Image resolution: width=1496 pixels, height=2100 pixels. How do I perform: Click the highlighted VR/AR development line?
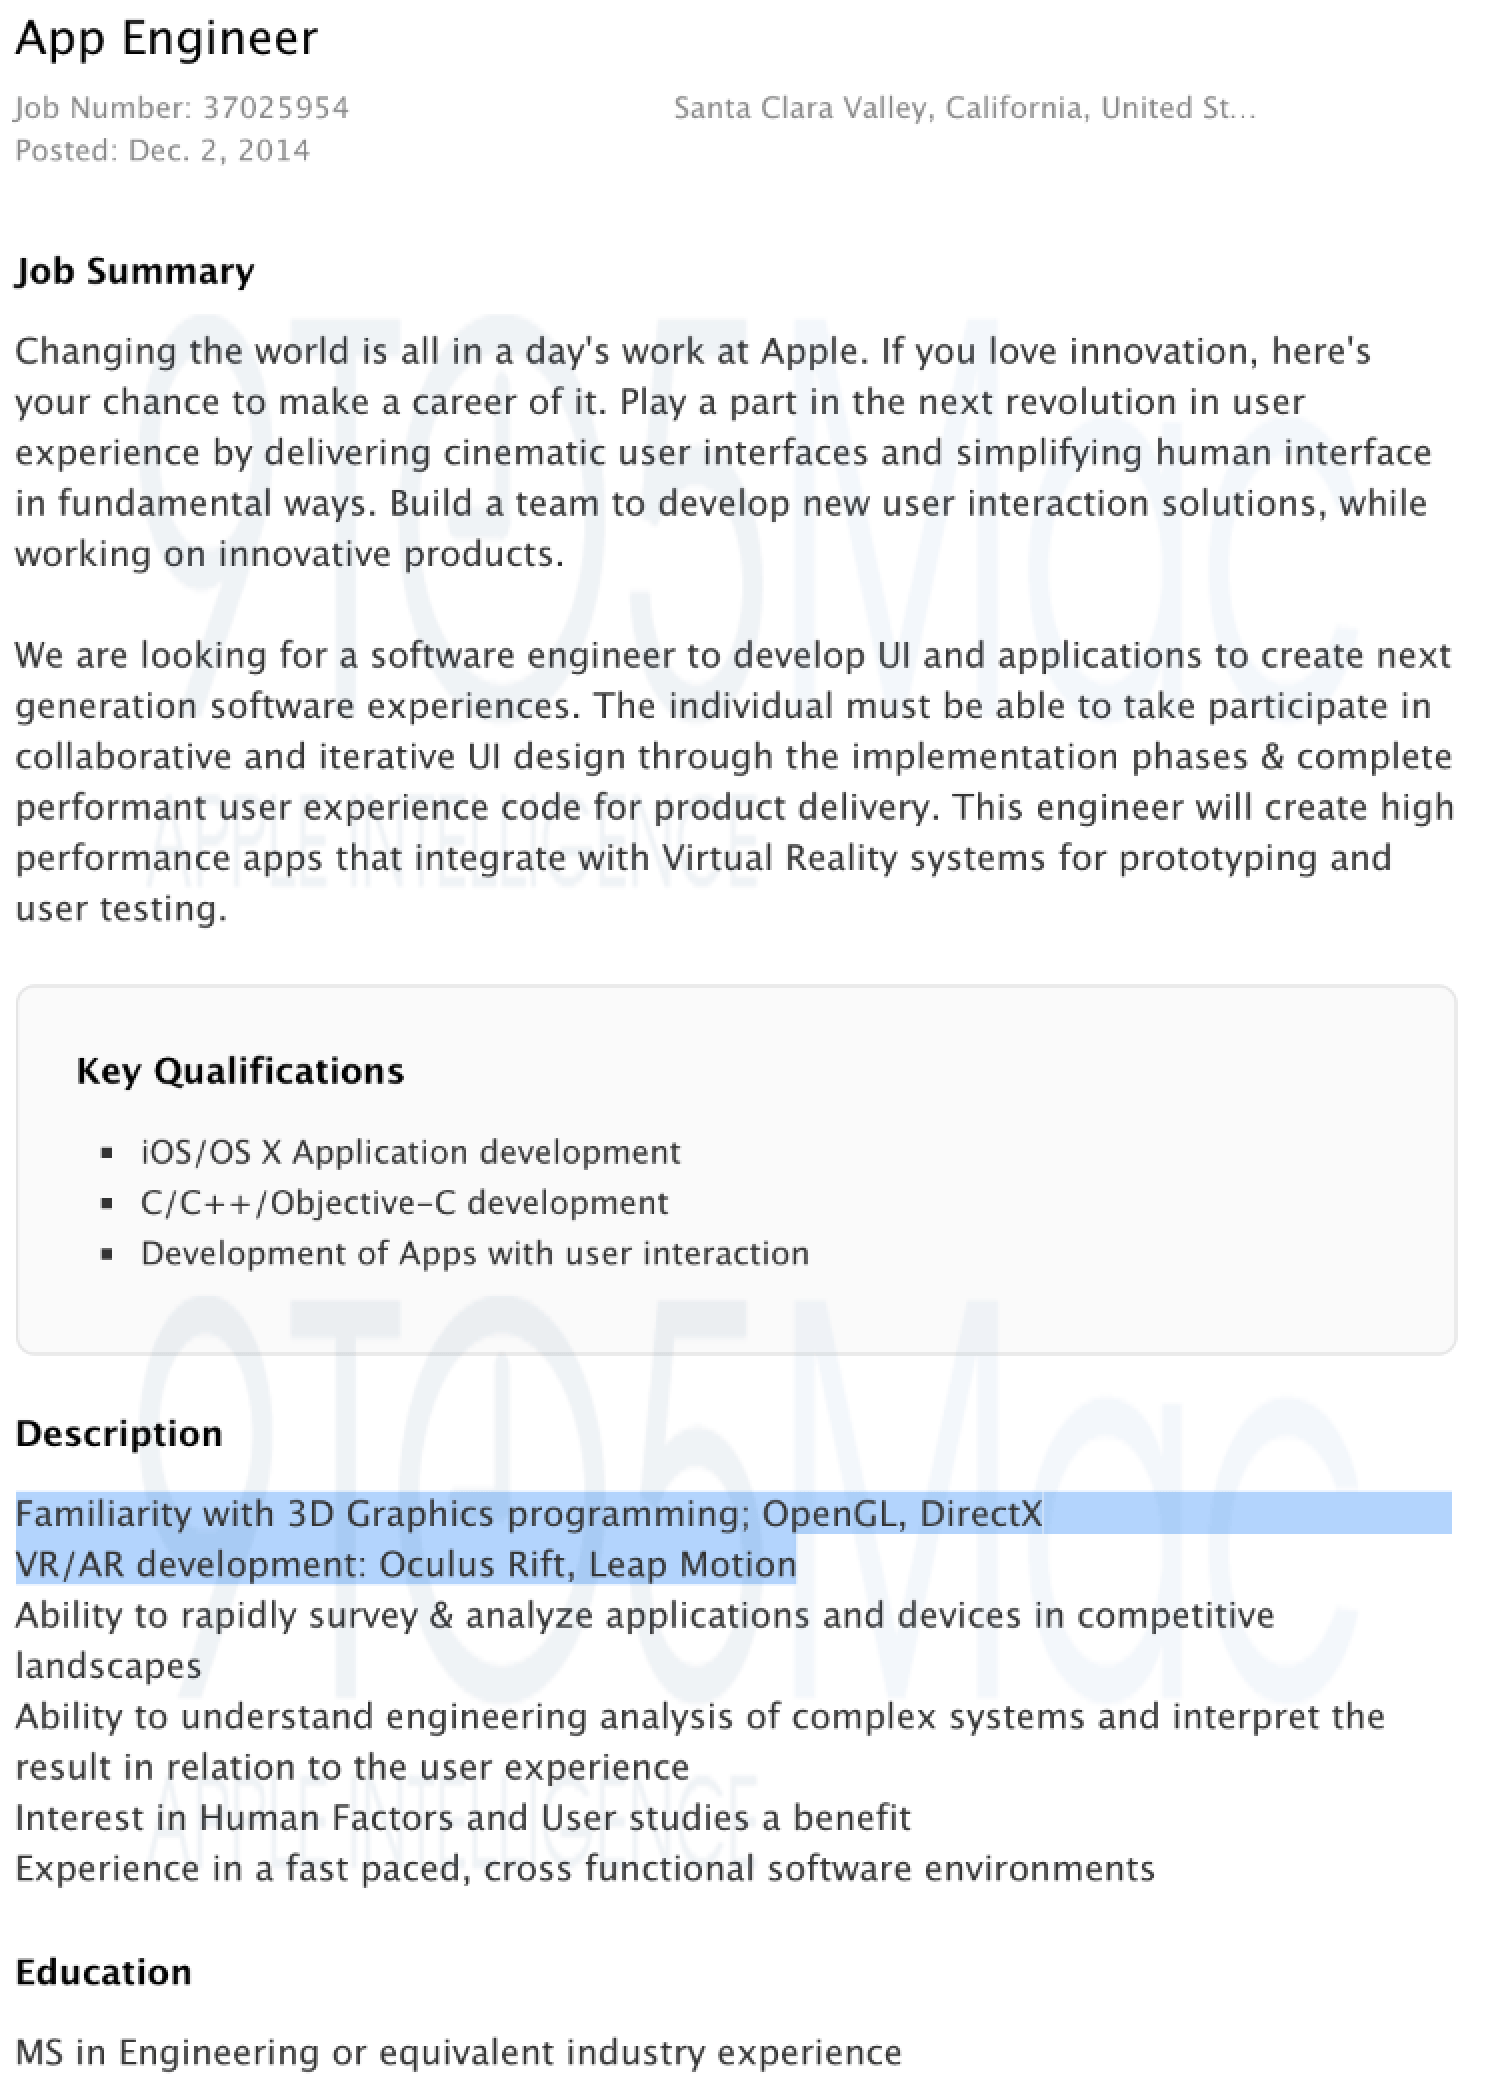[x=406, y=1564]
